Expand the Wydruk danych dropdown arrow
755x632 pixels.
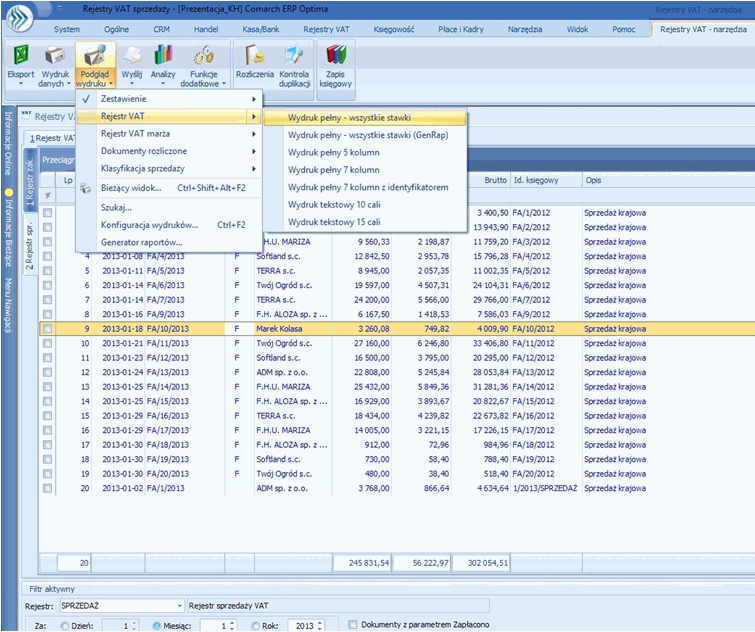(68, 84)
